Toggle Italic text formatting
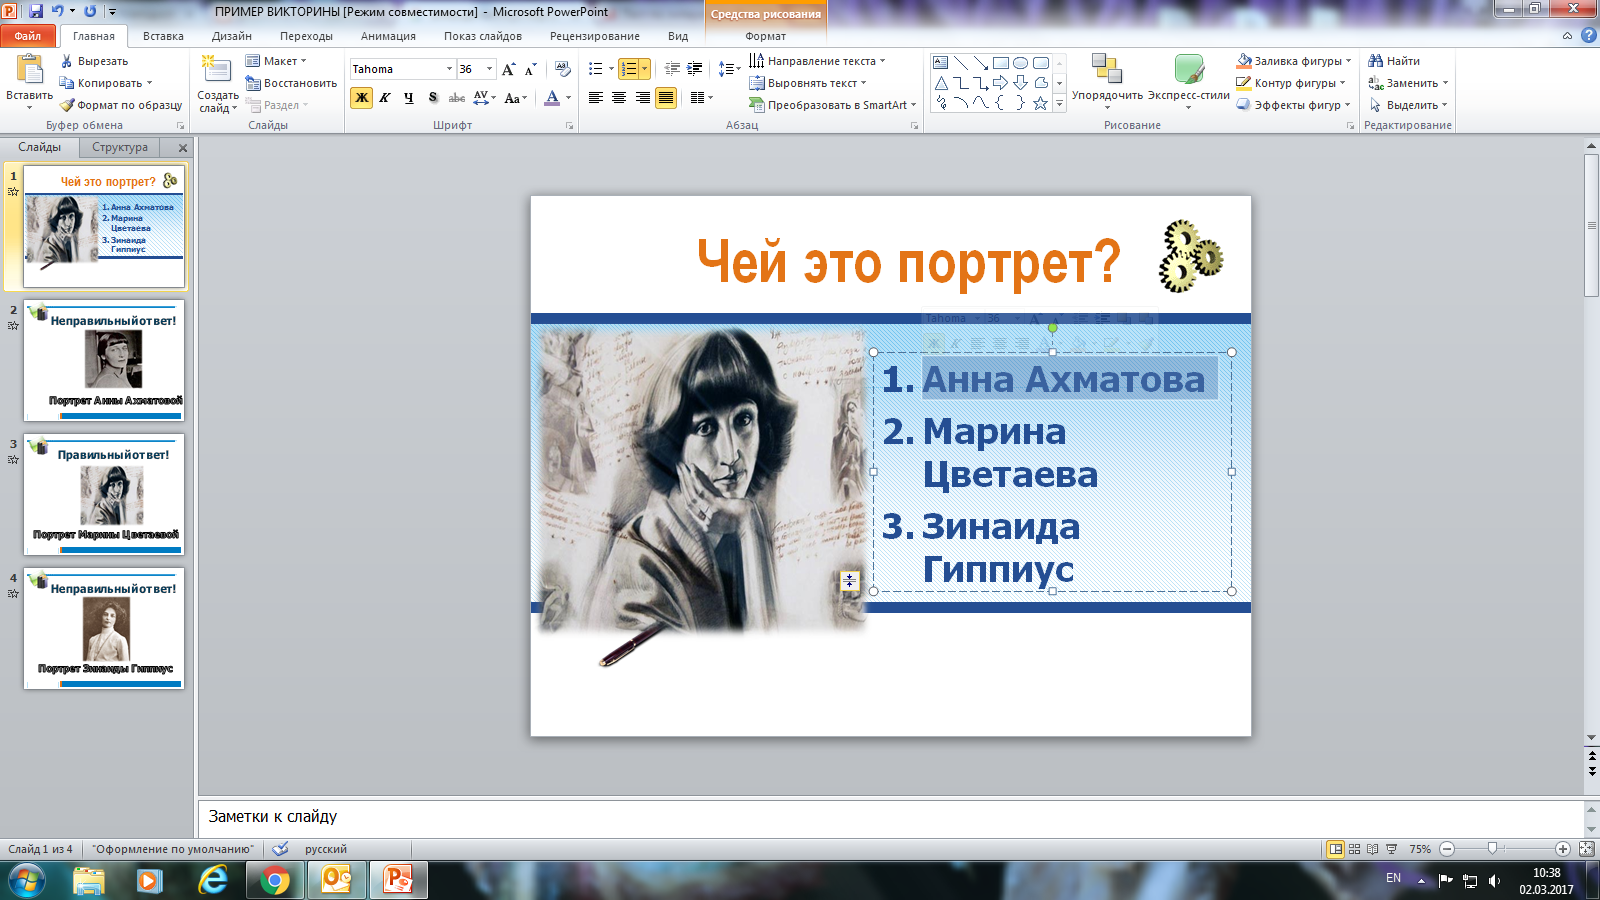This screenshot has height=900, width=1600. (385, 97)
